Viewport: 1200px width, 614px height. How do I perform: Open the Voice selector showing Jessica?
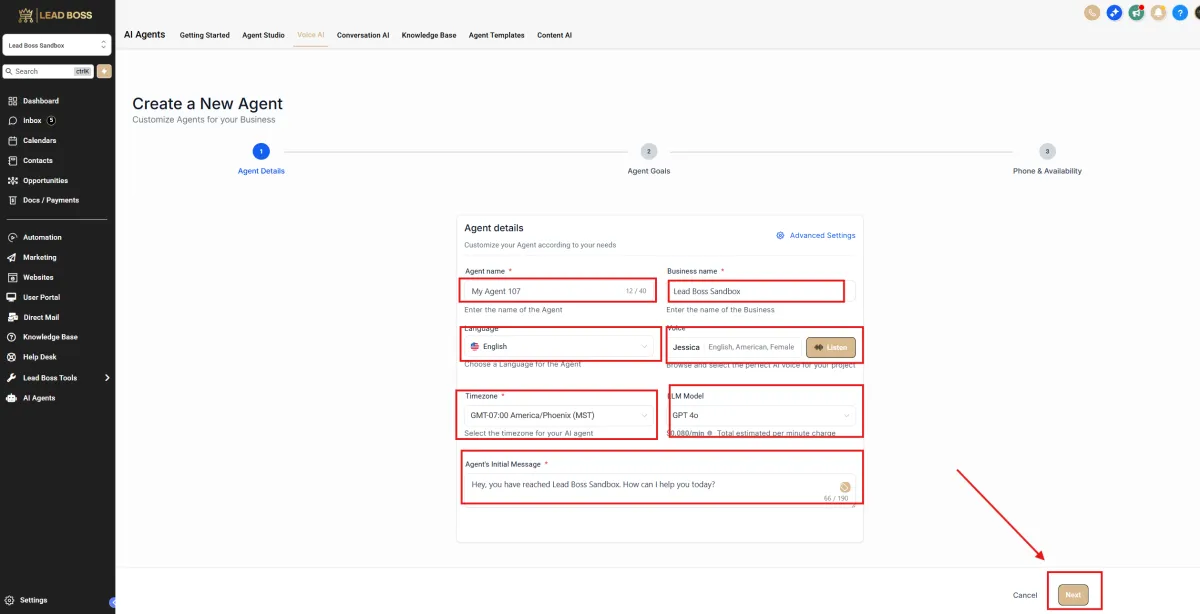[x=735, y=347]
